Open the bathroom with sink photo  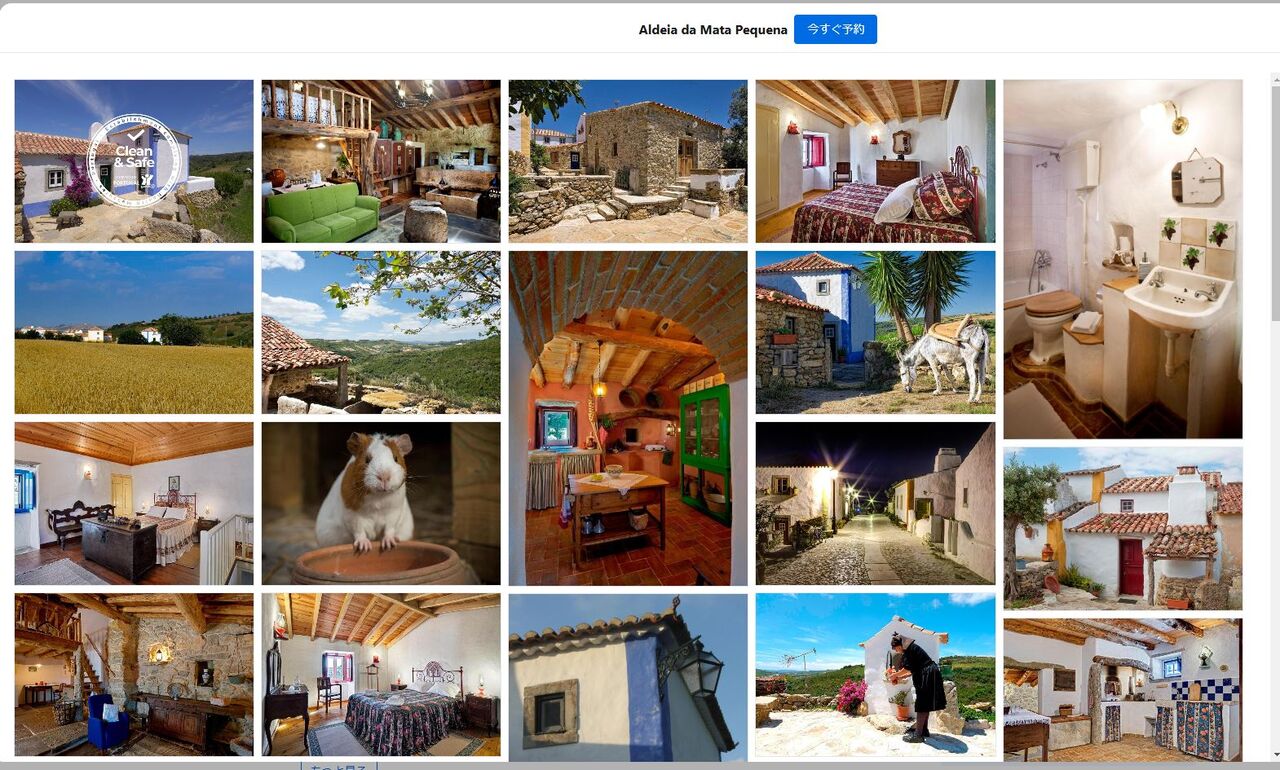1123,259
